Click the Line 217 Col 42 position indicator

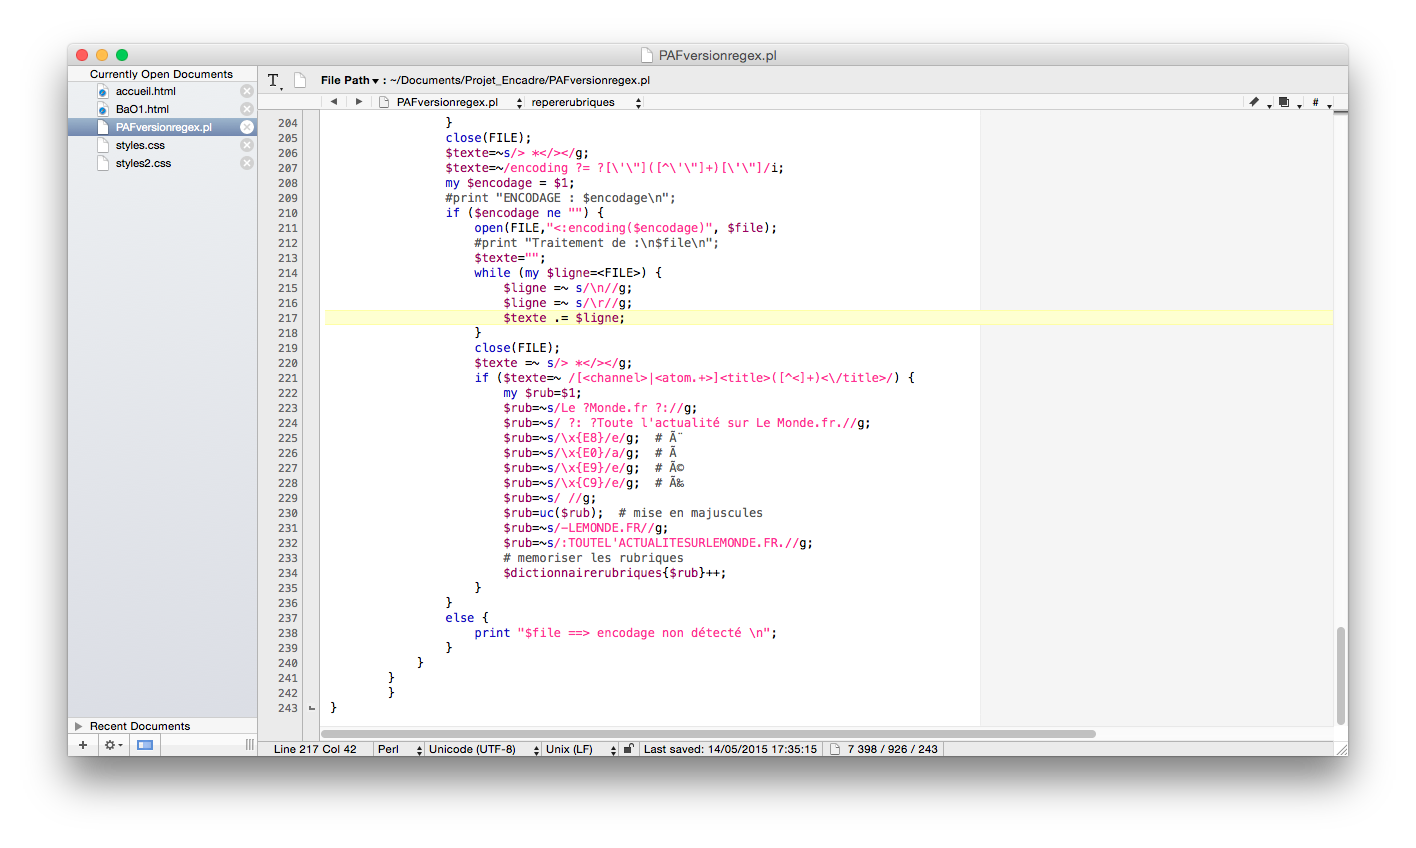315,749
